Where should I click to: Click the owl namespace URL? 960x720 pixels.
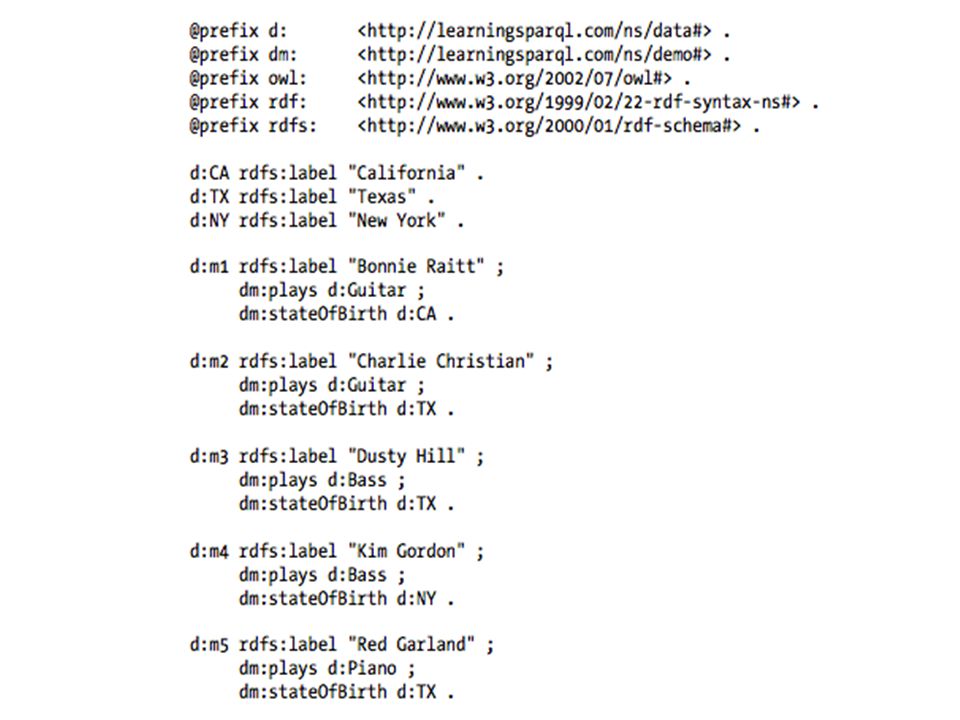click(515, 78)
